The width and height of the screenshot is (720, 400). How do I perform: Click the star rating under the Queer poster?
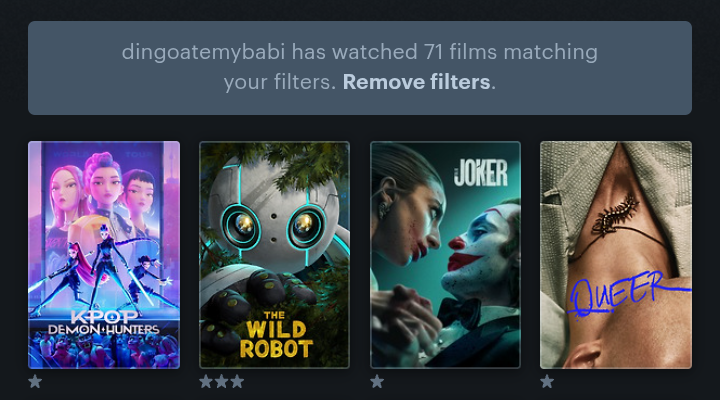pos(547,381)
